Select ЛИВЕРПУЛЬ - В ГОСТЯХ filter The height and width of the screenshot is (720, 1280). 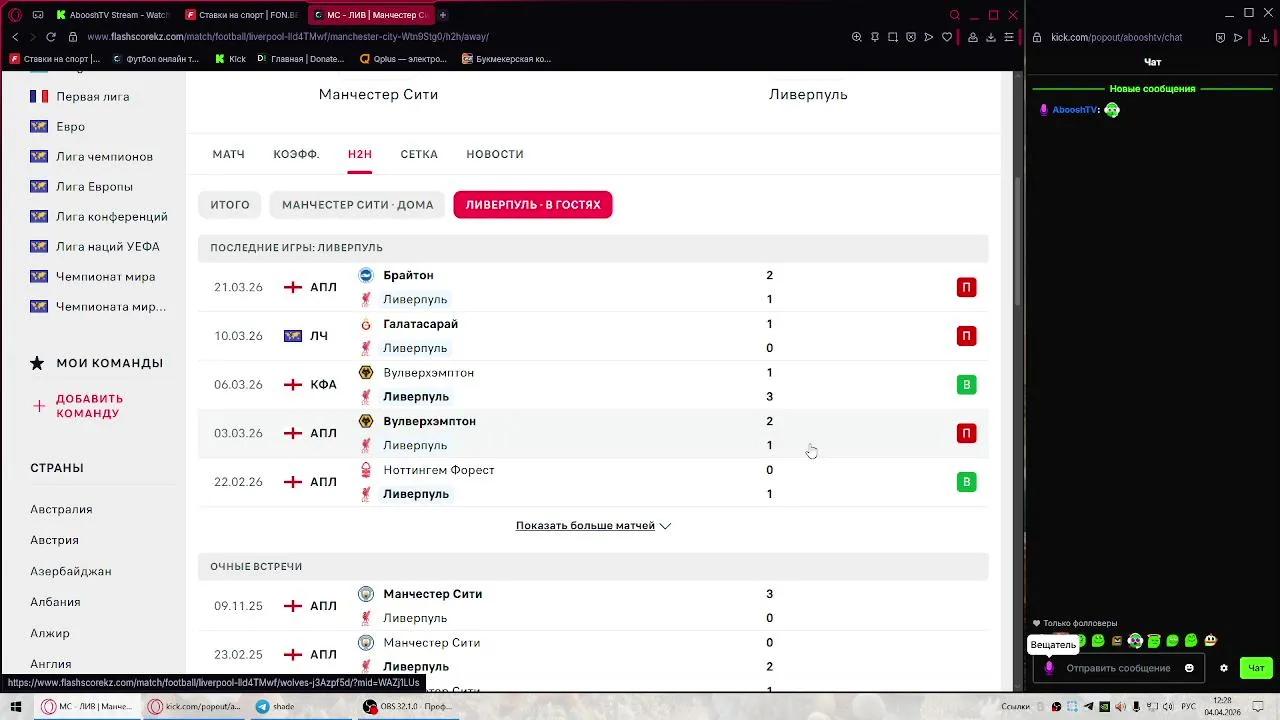(533, 205)
